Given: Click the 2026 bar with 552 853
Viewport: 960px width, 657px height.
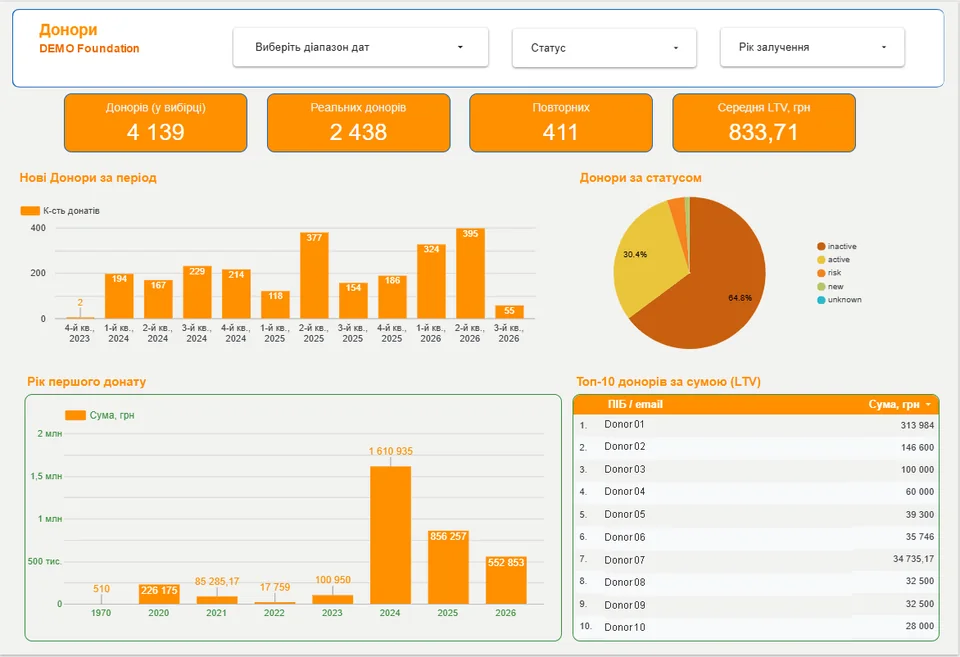Looking at the screenshot, I should [506, 580].
